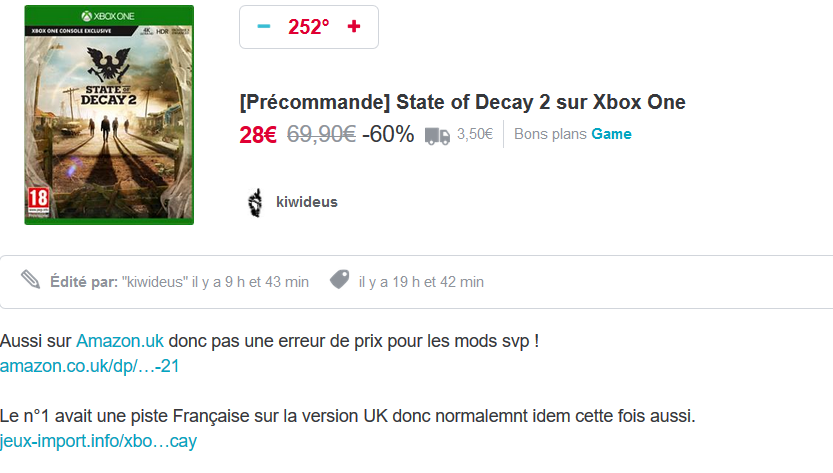Open the jeux-import.info link
The height and width of the screenshot is (473, 833).
pyautogui.click(x=98, y=441)
